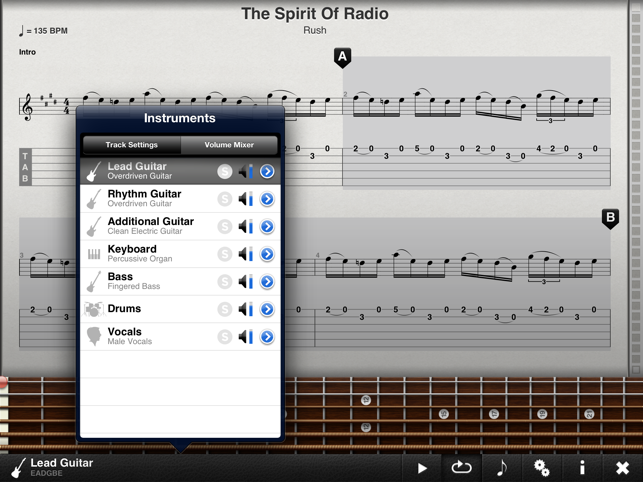
Task: Select the Lead Guitar guitar icon
Action: [x=94, y=171]
